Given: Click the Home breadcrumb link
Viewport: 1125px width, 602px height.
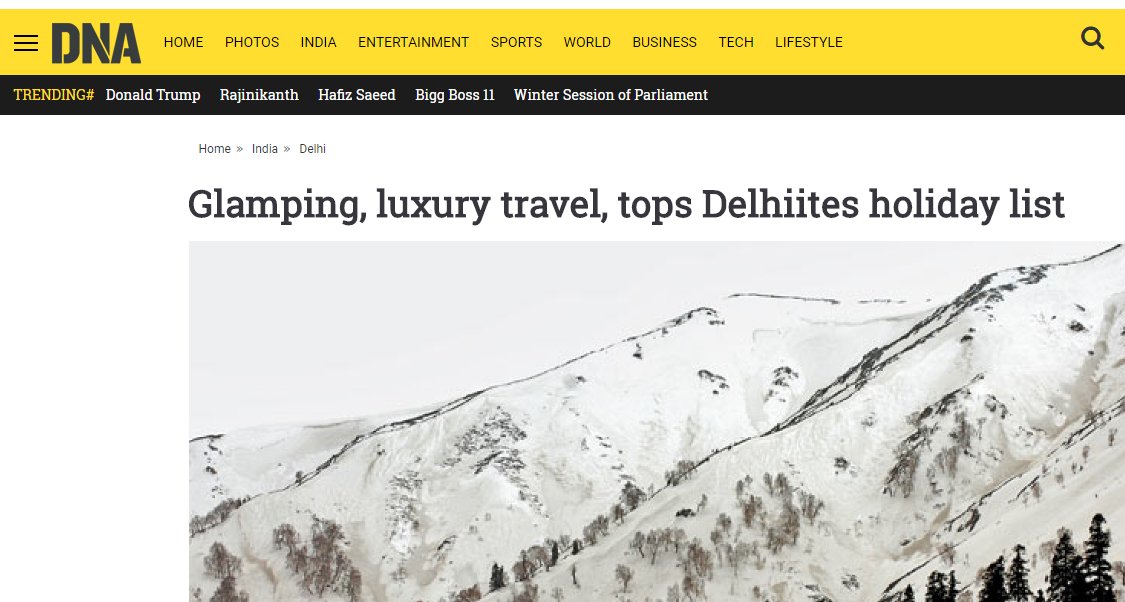Looking at the screenshot, I should pos(215,149).
